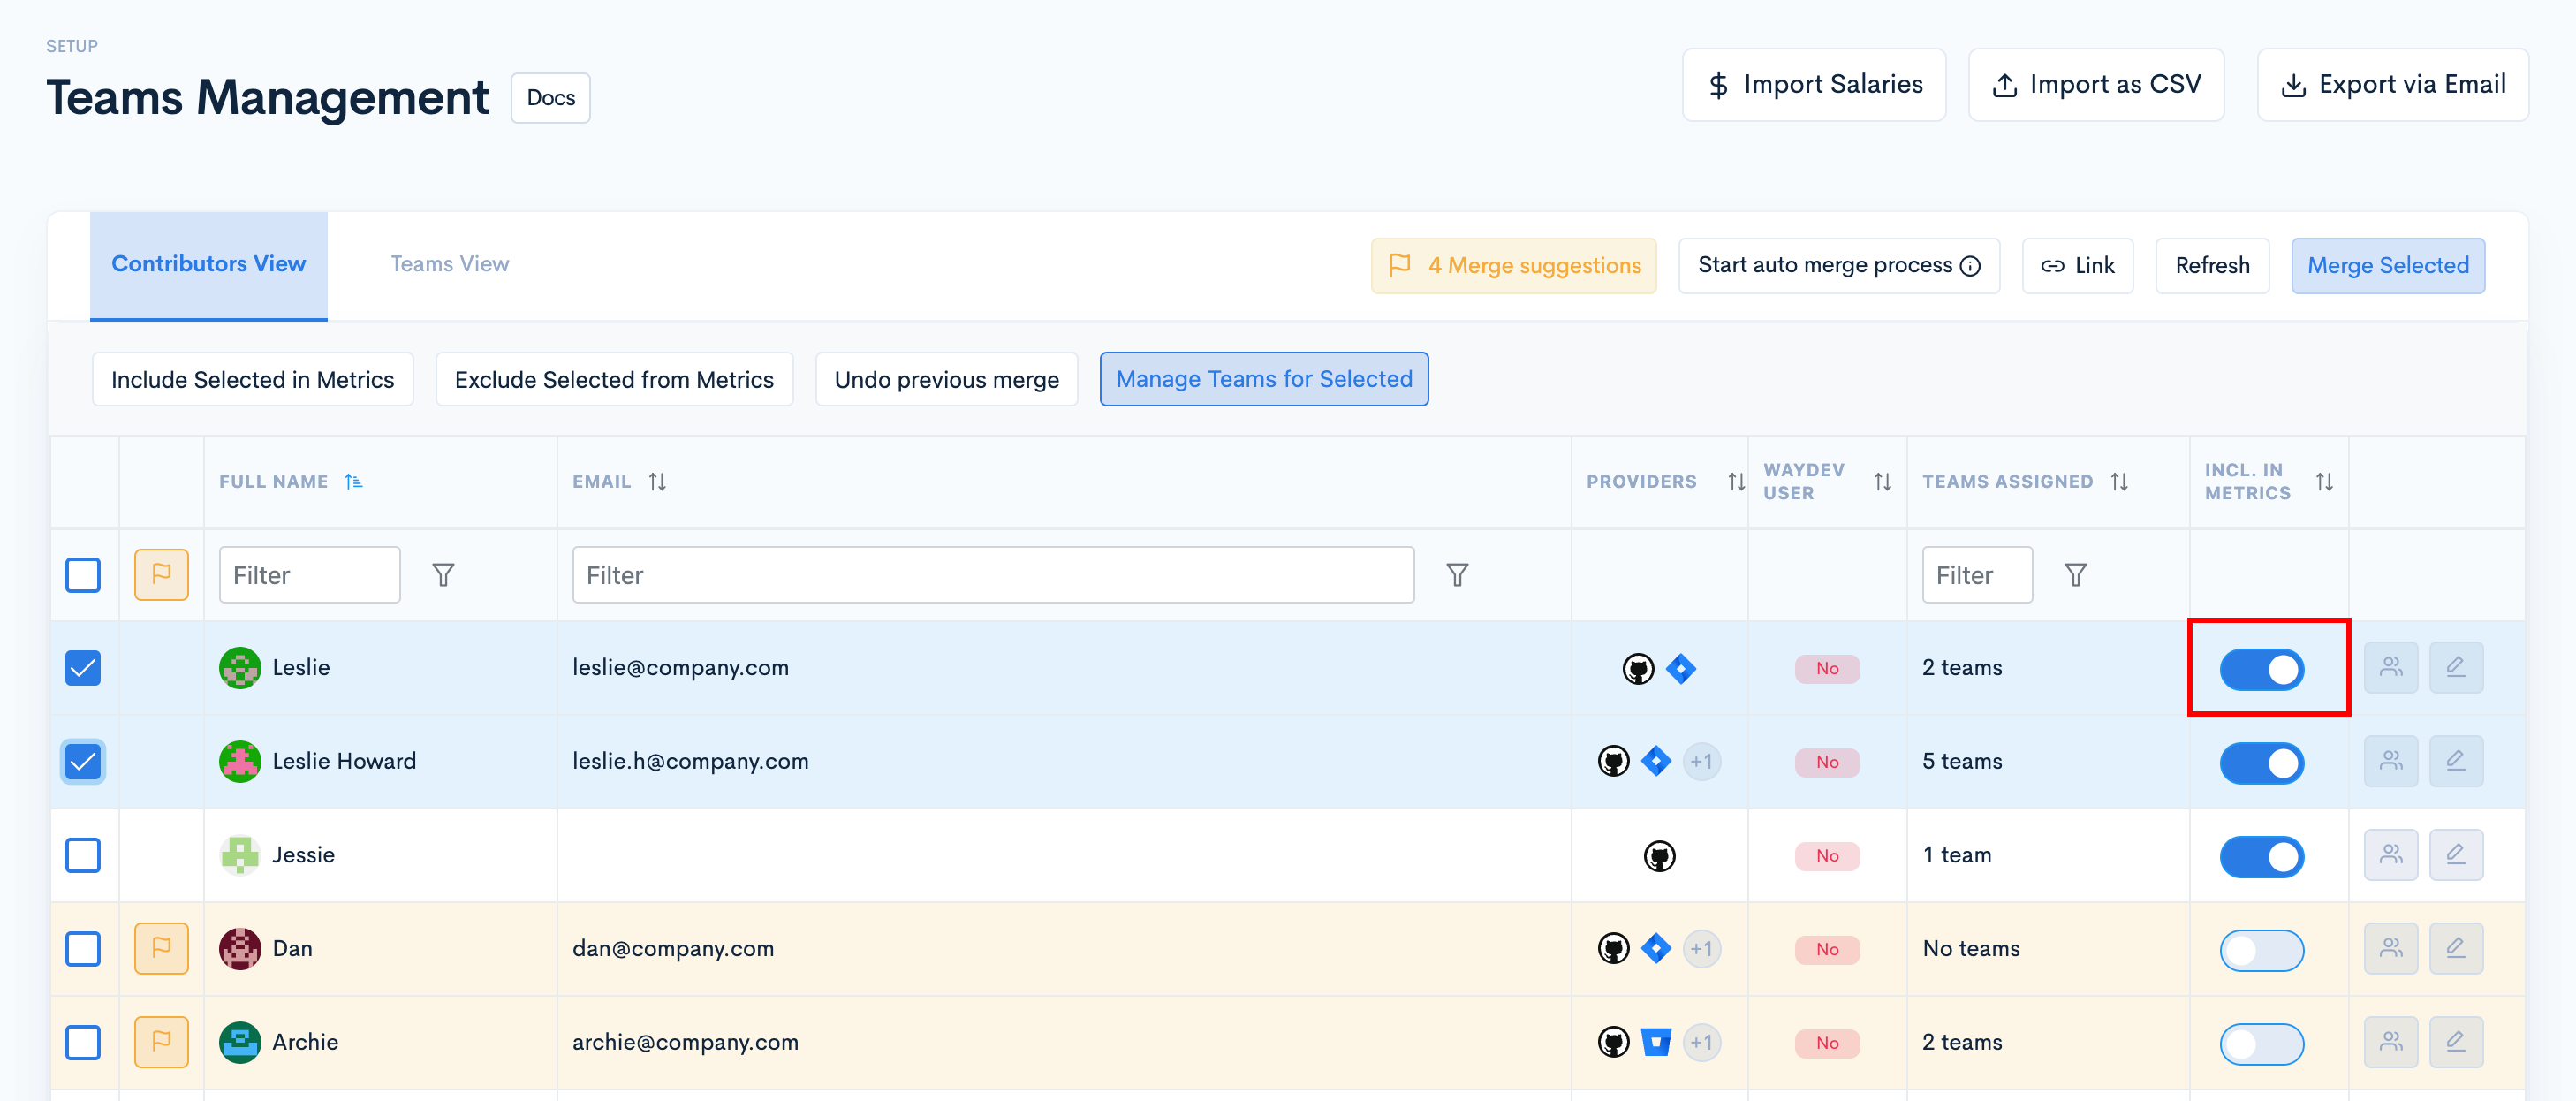
Task: Open the Full Name filter funnel menu
Action: tap(443, 575)
